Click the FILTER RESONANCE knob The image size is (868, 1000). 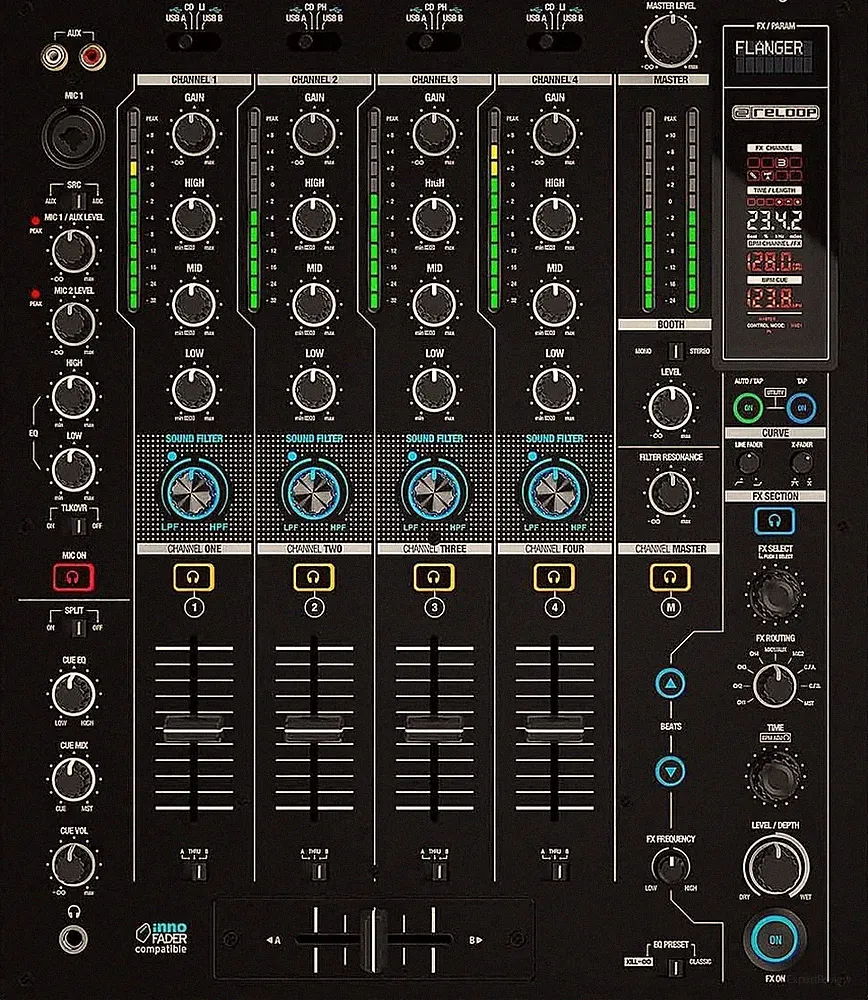pos(670,493)
